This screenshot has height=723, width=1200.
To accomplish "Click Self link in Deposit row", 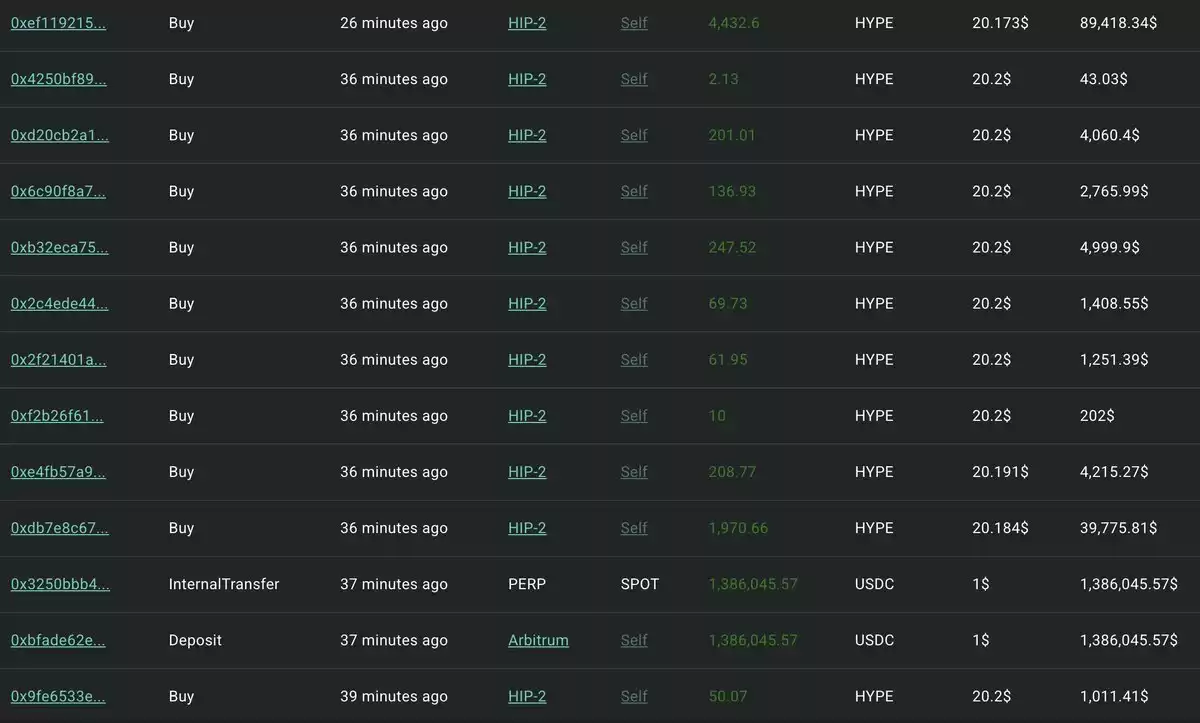I will (634, 639).
